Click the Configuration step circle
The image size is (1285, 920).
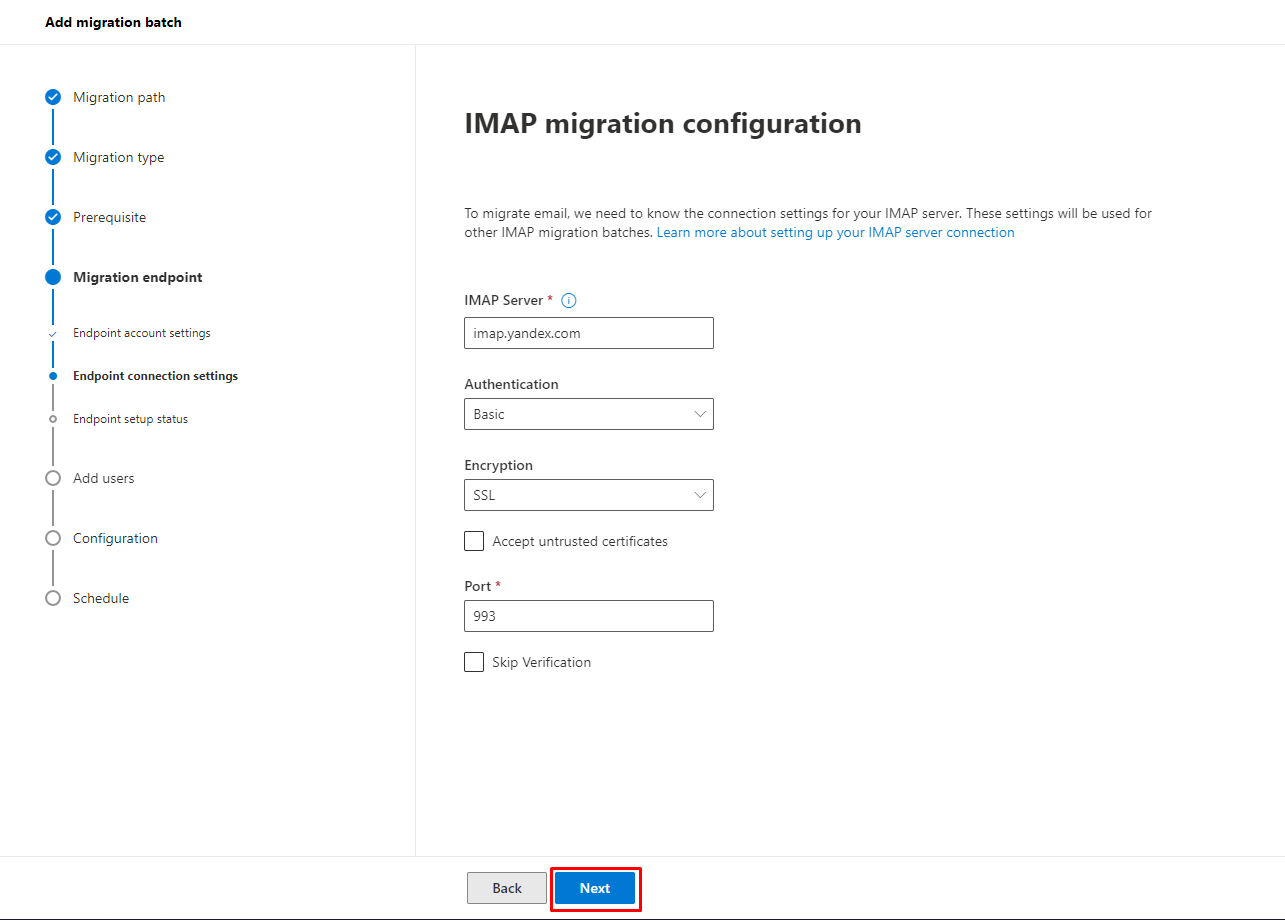(x=53, y=538)
